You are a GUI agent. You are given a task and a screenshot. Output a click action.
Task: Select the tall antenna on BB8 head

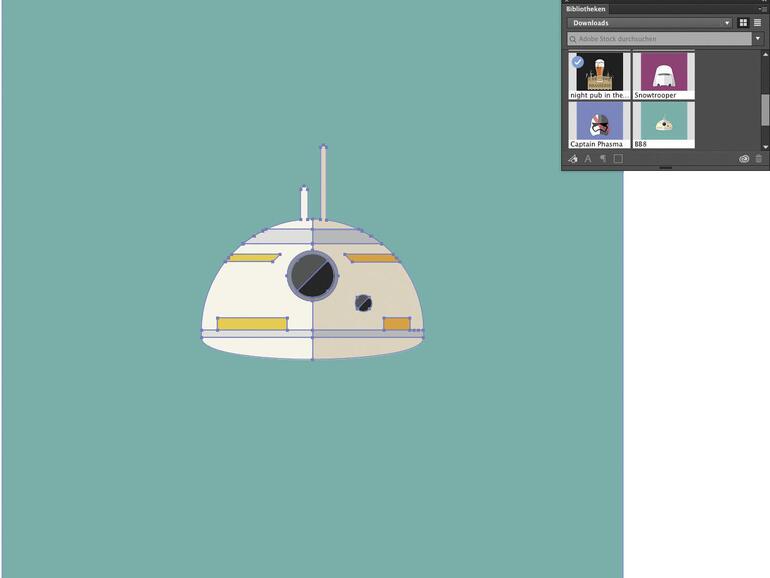point(323,183)
